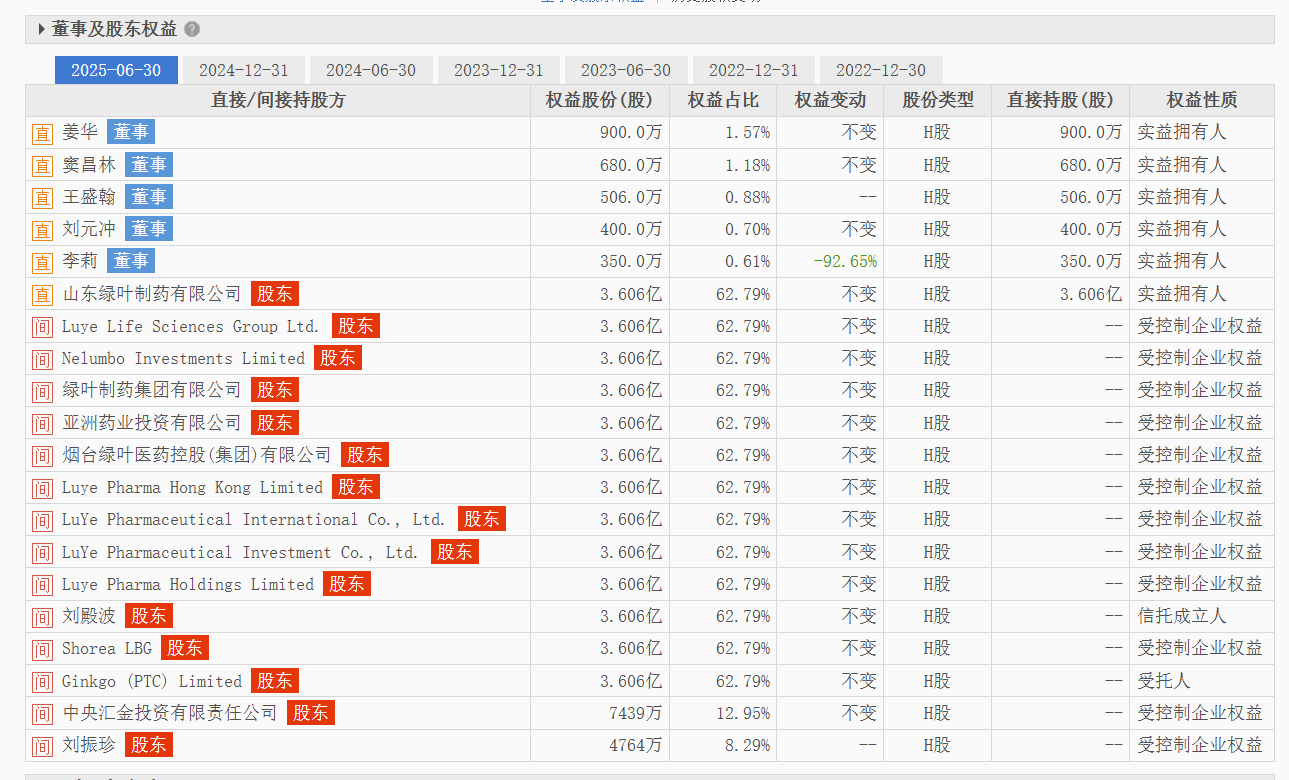Click the 股东 badge beside 刘振珍
Screen dimensions: 1289x780
149,745
